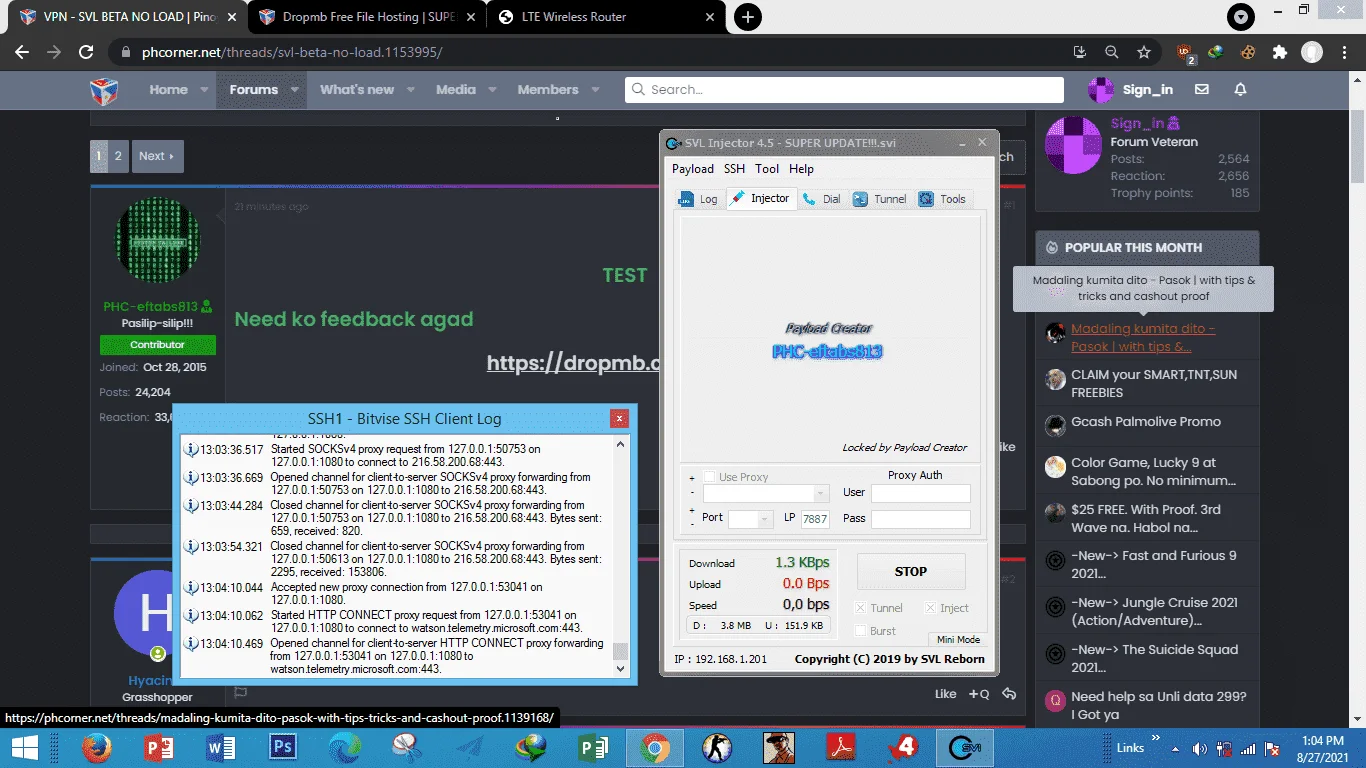This screenshot has height=768, width=1366.
Task: Go to page 2 of the thread
Action: (118, 156)
